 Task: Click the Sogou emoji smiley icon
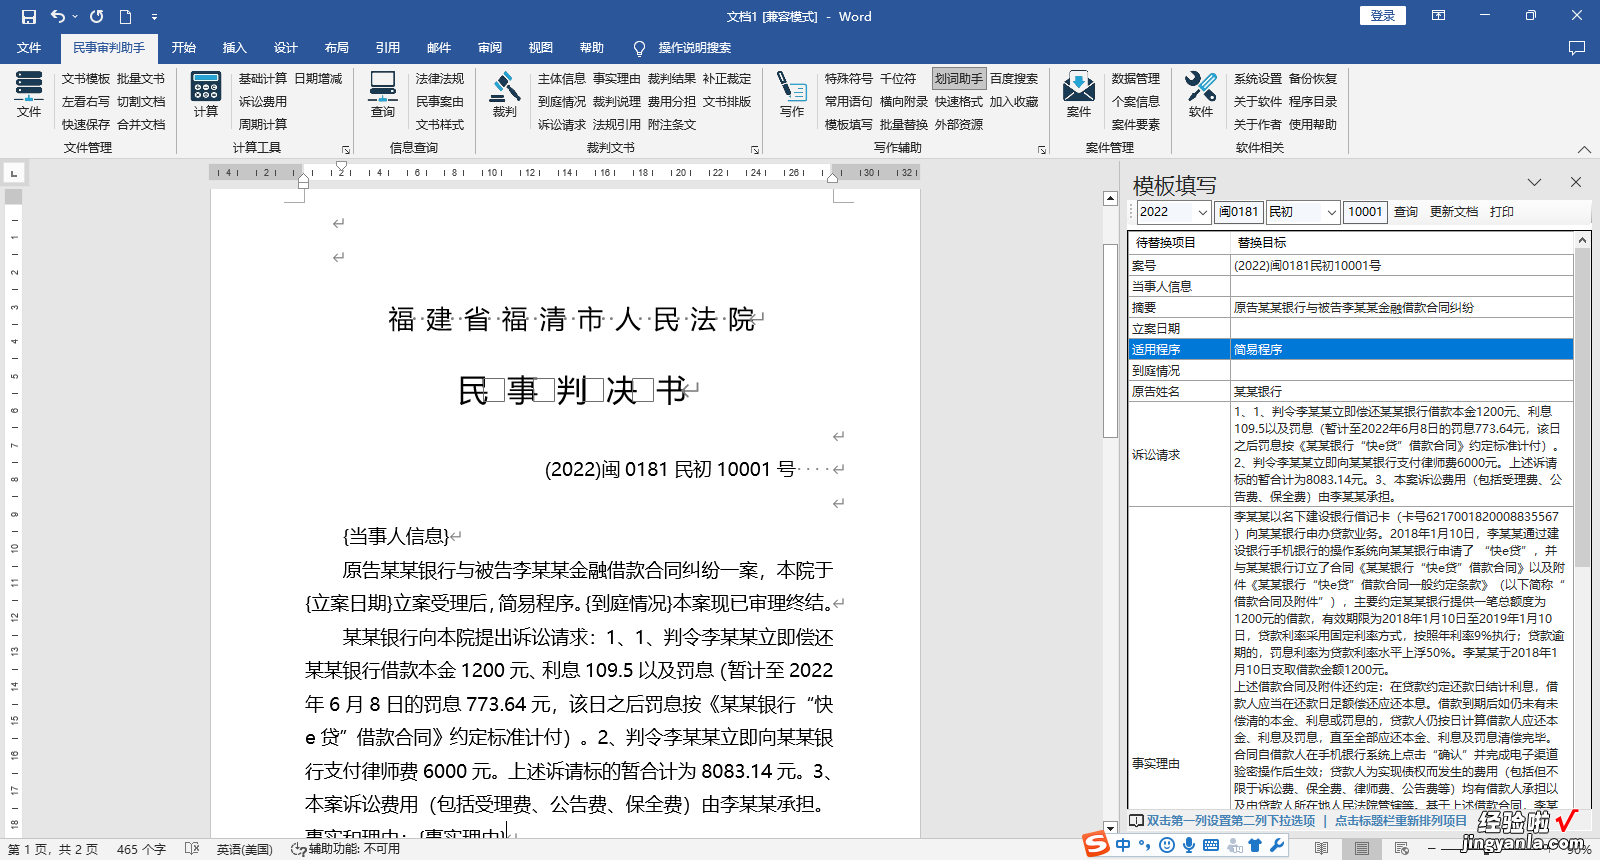click(1167, 845)
